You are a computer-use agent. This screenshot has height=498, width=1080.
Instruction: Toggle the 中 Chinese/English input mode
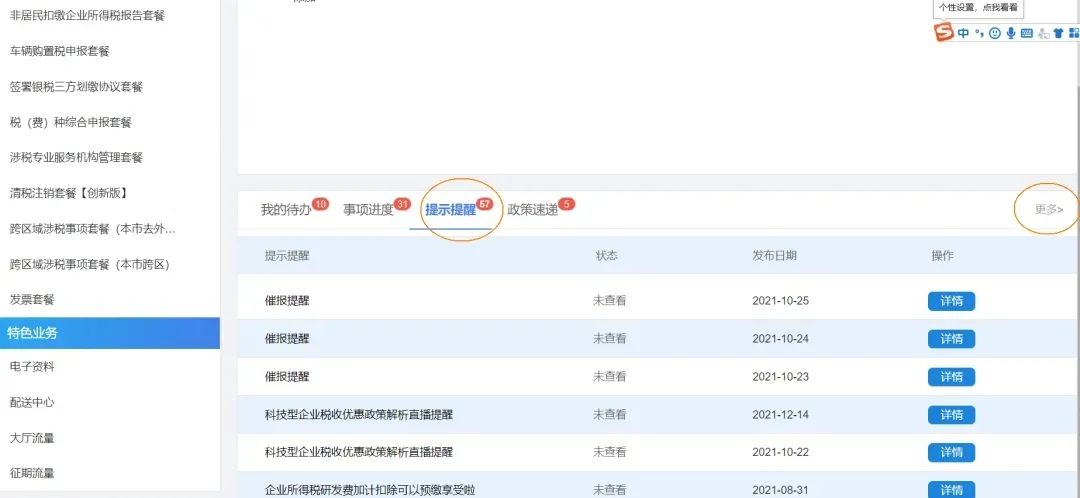coord(963,33)
